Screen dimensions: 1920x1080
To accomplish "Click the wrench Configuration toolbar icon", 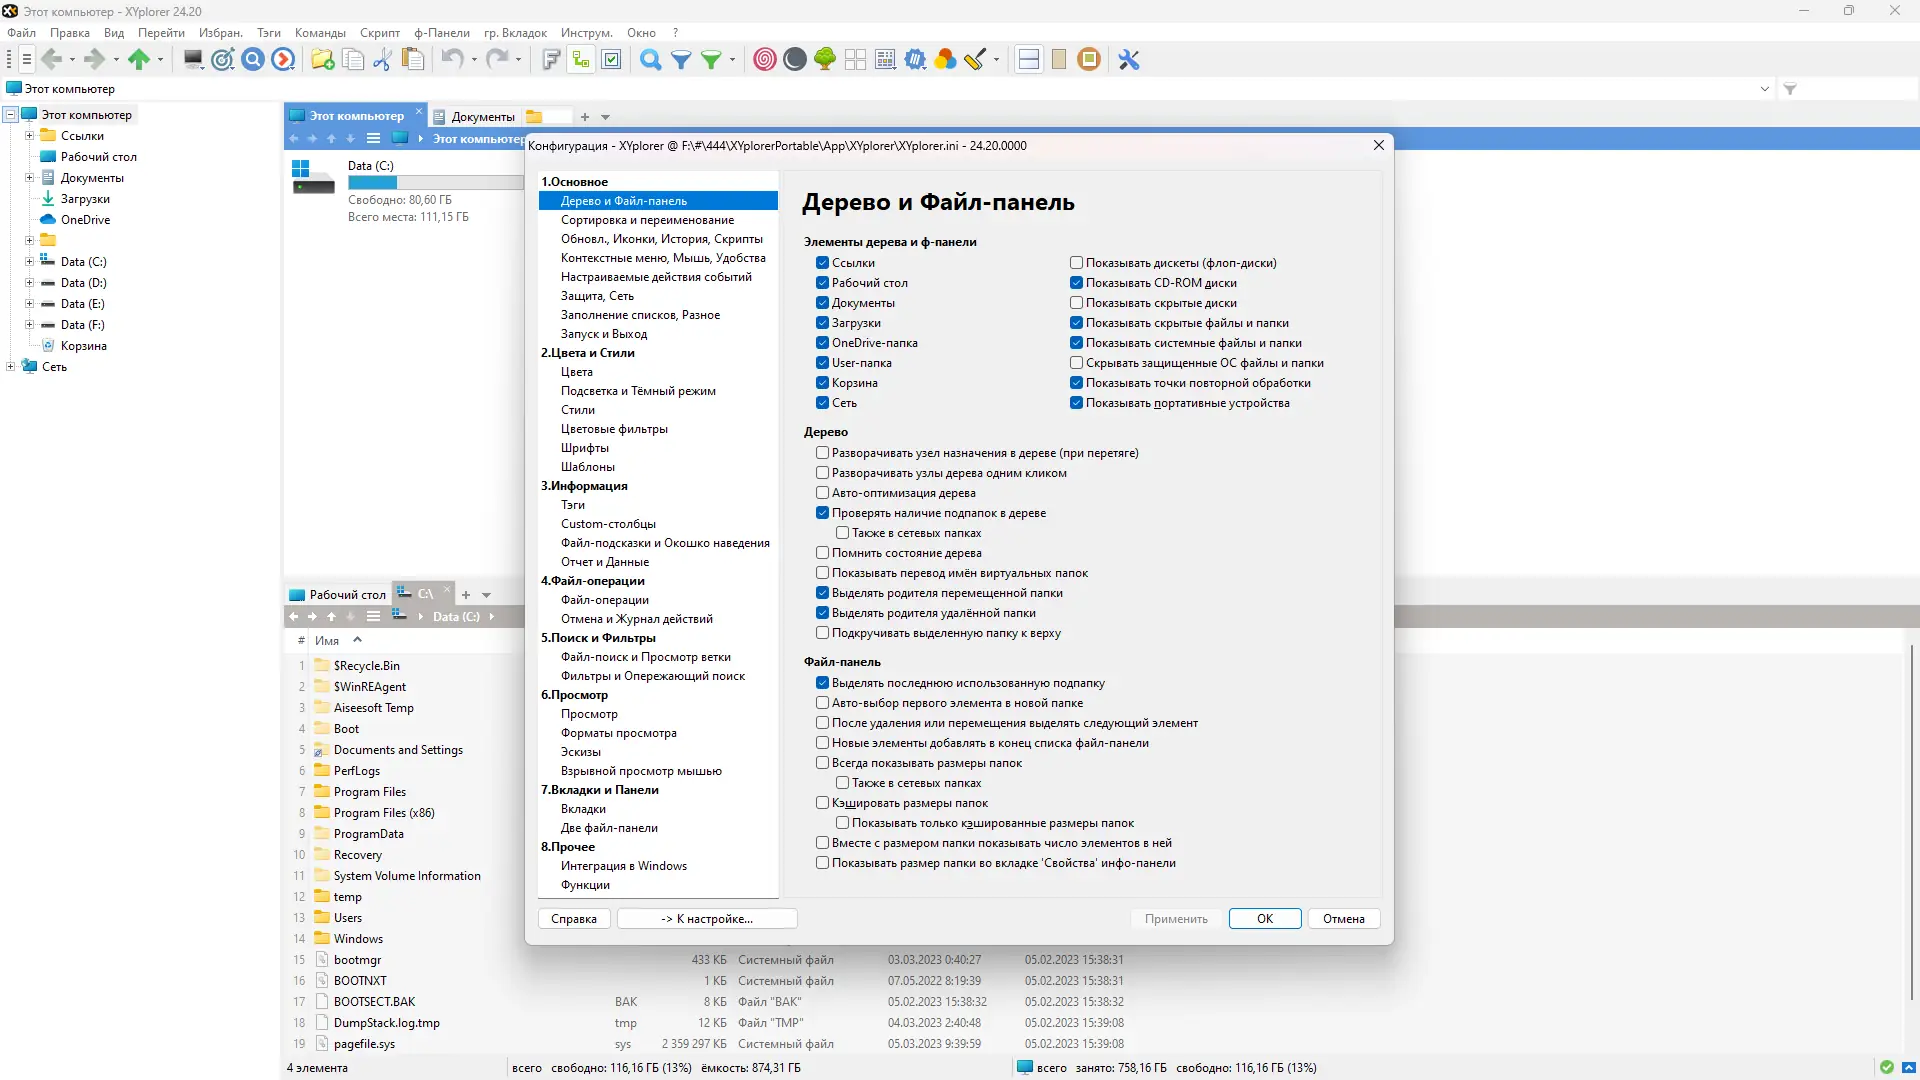I will tap(1129, 60).
